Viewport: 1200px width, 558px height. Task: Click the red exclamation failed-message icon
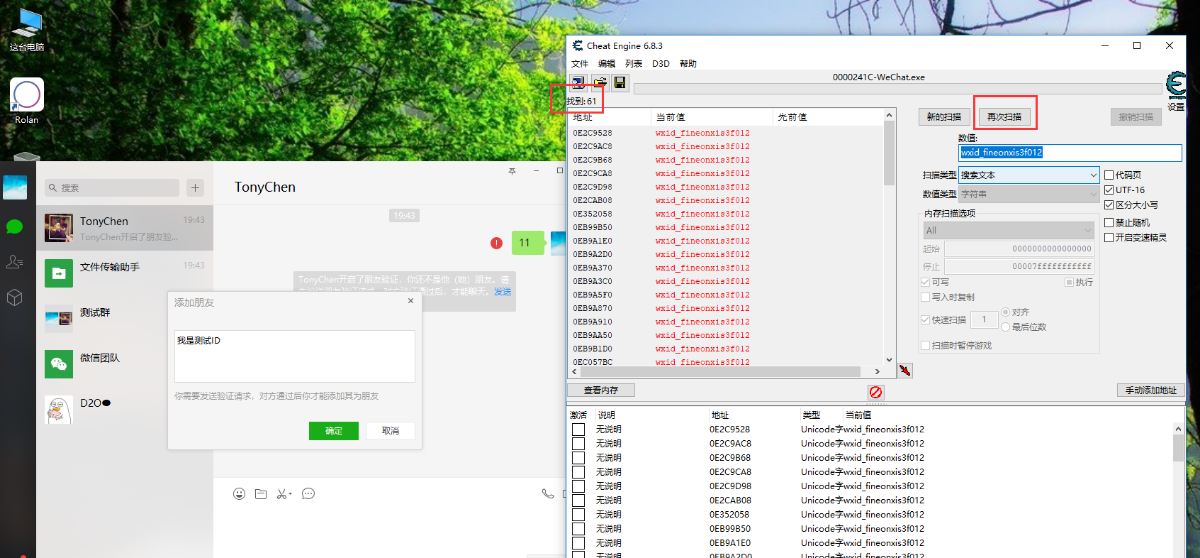point(497,243)
